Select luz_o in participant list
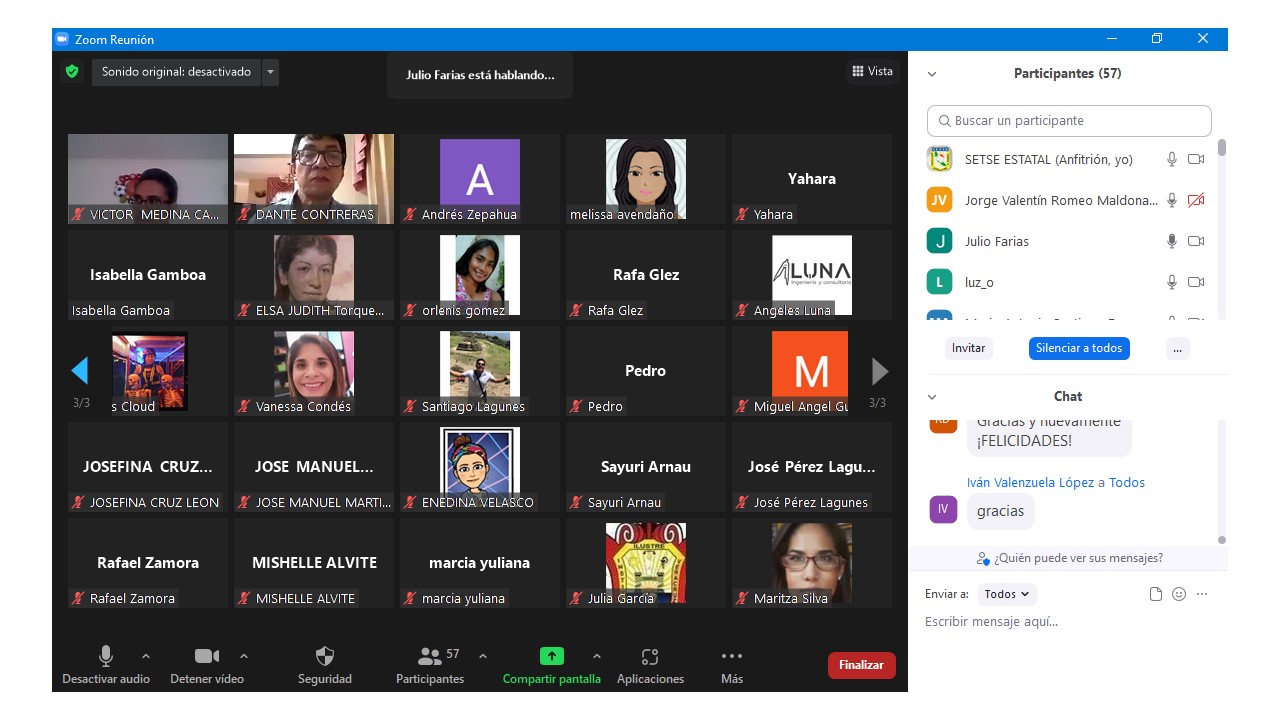 [x=1068, y=282]
